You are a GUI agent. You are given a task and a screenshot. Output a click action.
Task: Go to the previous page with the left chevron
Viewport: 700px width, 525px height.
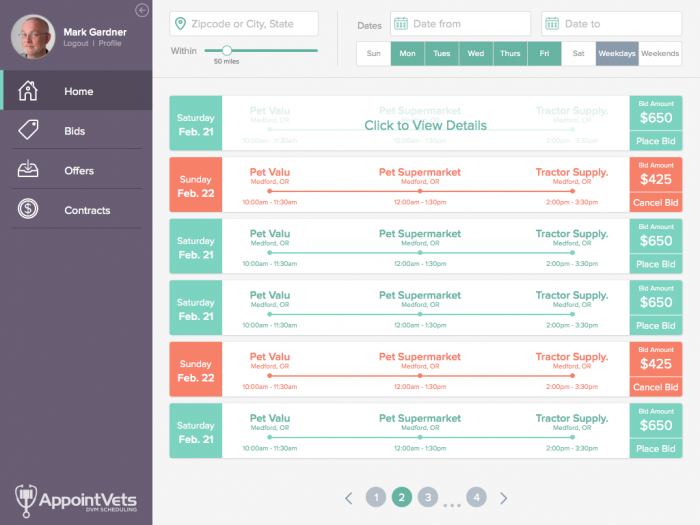point(349,498)
